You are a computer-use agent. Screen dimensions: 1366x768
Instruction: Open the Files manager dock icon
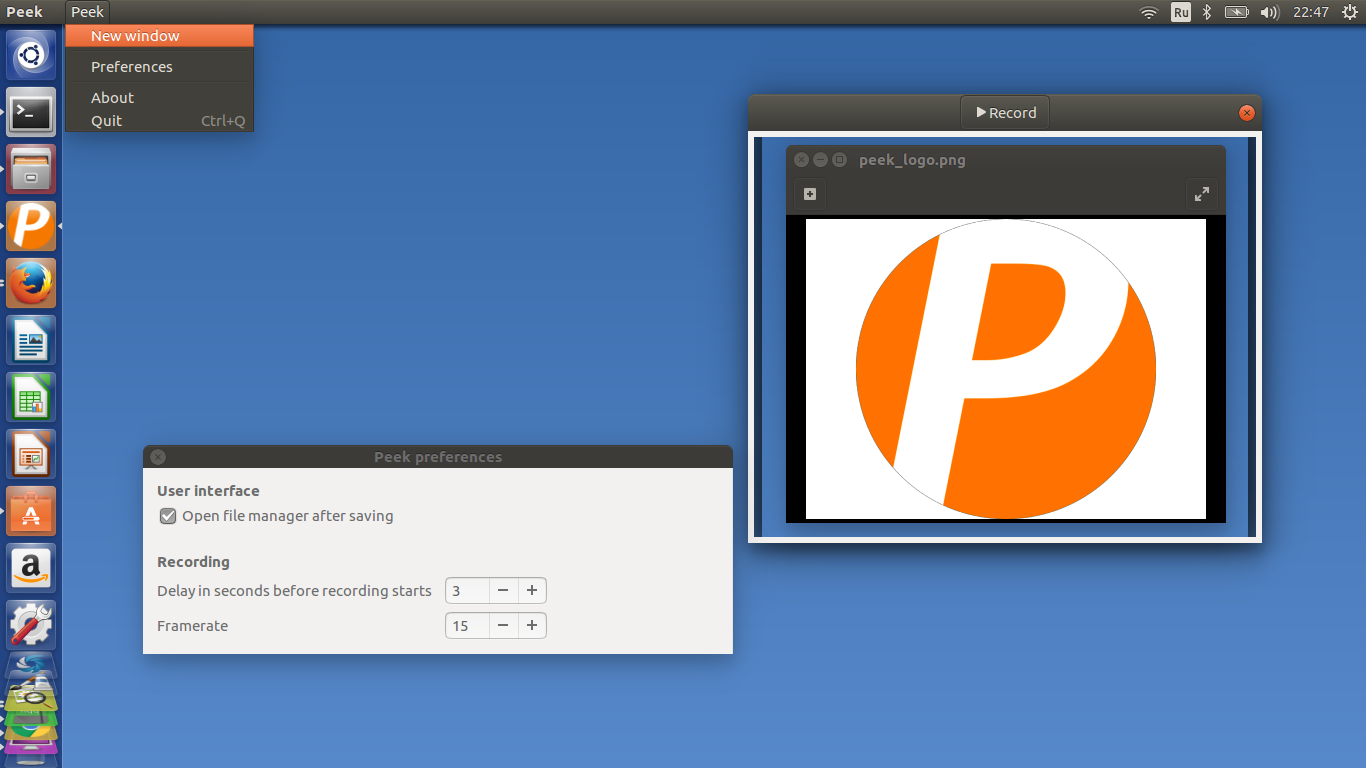point(31,169)
